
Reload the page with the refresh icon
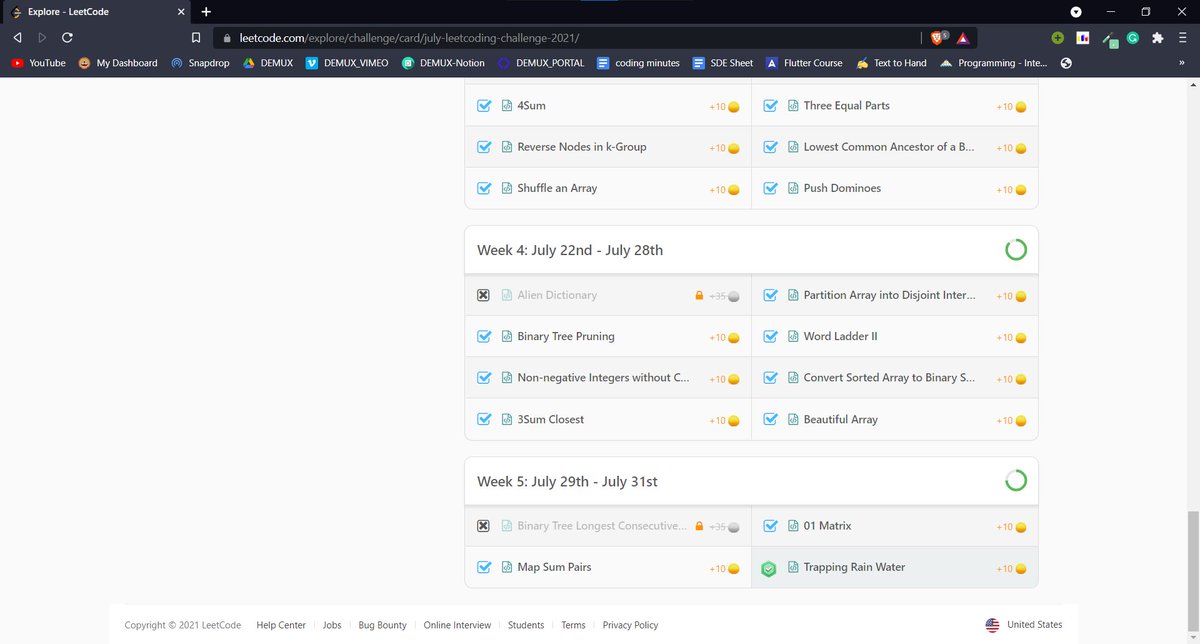[67, 38]
